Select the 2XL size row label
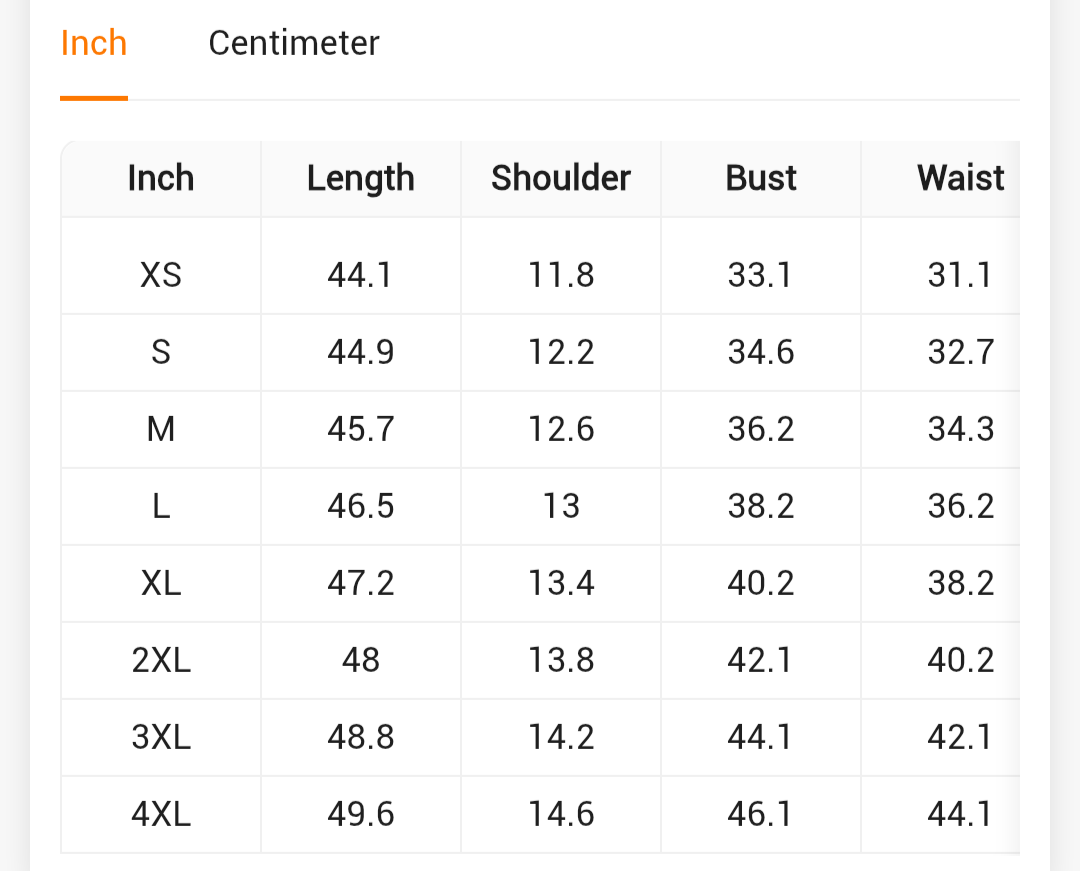 161,660
